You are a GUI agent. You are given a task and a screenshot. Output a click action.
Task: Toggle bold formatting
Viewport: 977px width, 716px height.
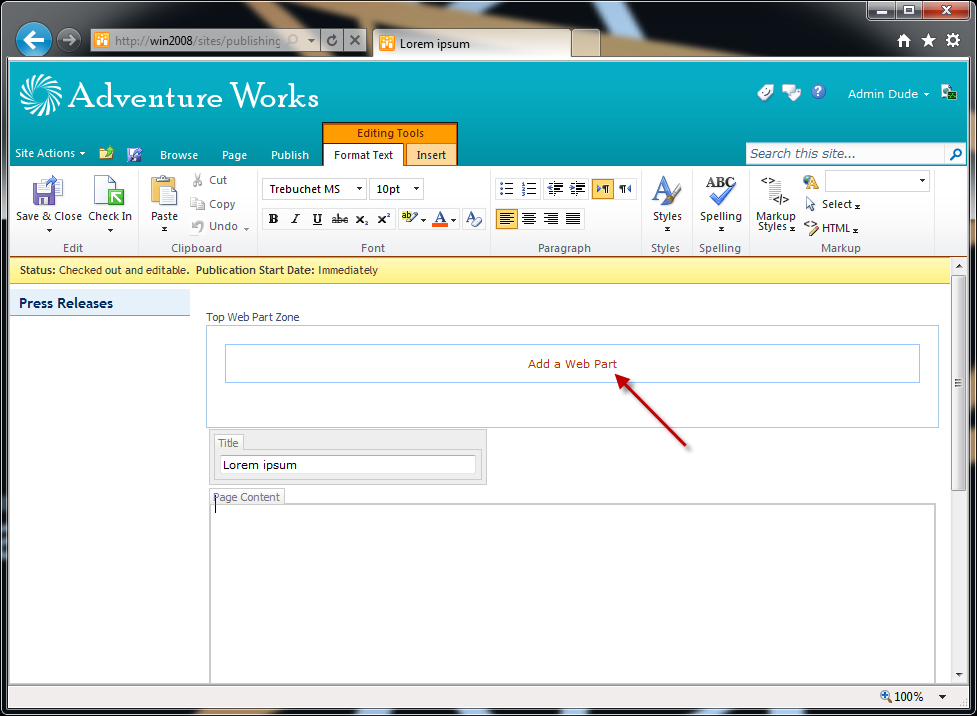pos(273,219)
